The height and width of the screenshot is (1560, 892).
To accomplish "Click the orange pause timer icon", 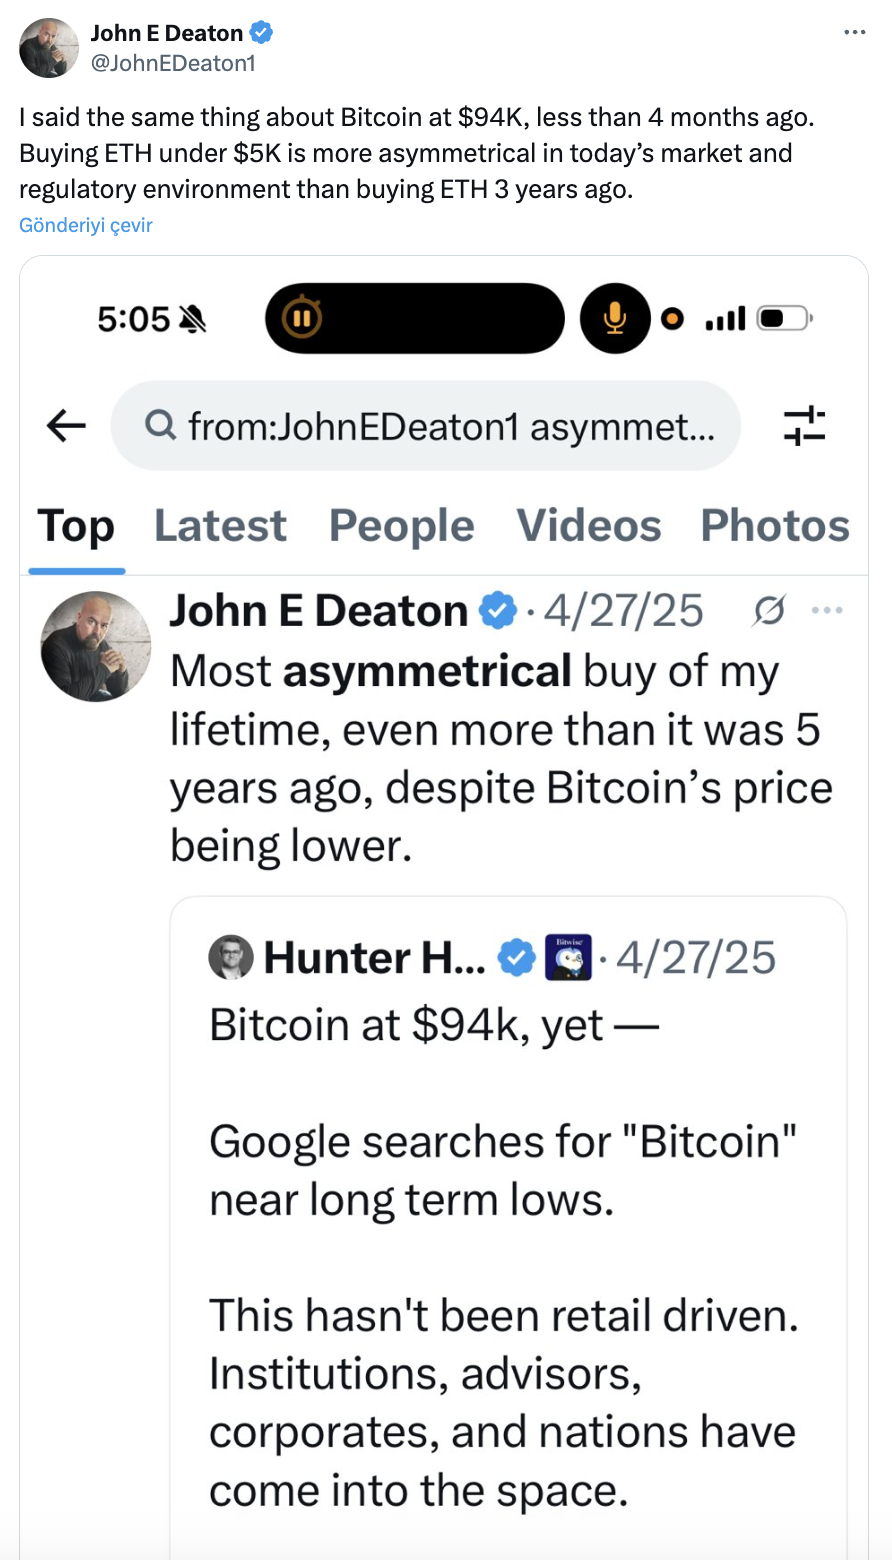I will [301, 319].
